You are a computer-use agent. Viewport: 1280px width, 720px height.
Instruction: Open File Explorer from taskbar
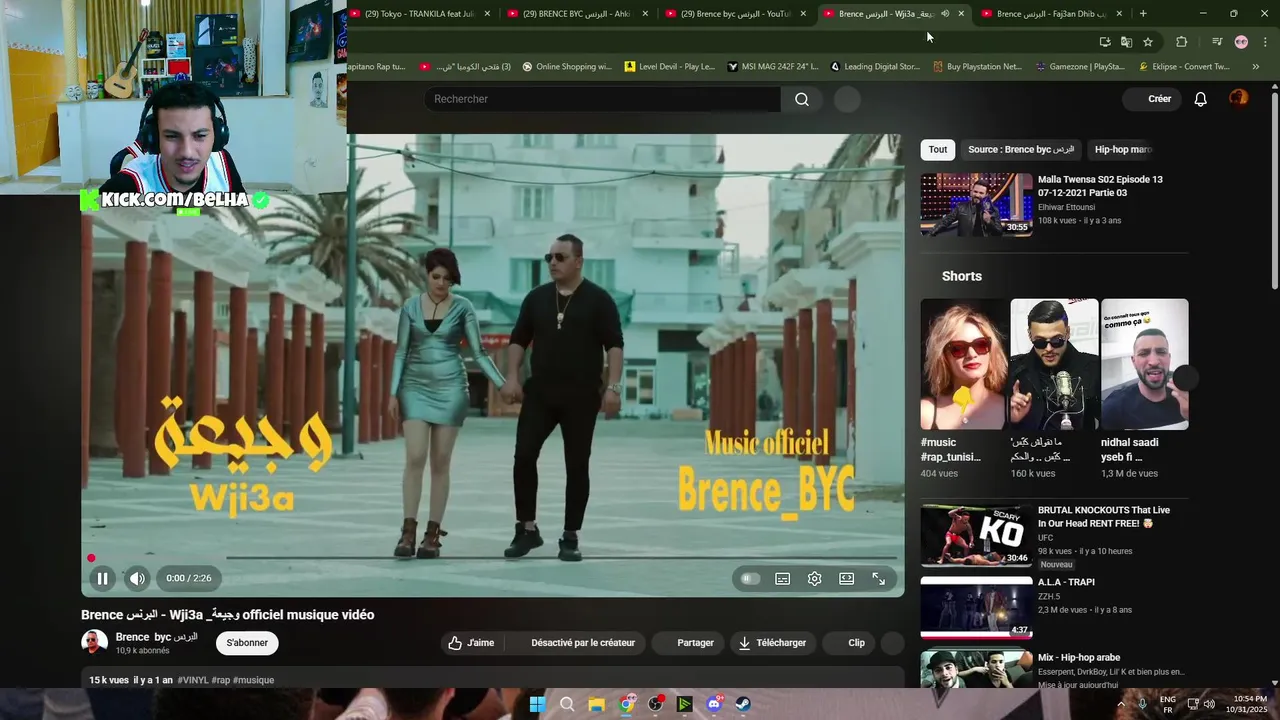click(x=596, y=704)
